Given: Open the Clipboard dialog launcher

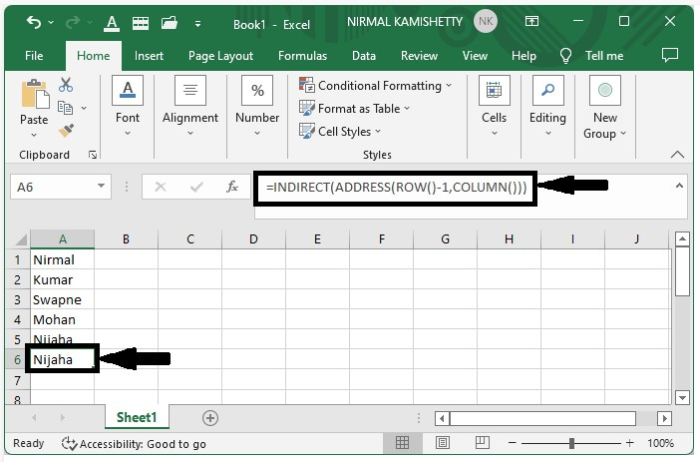Looking at the screenshot, I should [93, 155].
